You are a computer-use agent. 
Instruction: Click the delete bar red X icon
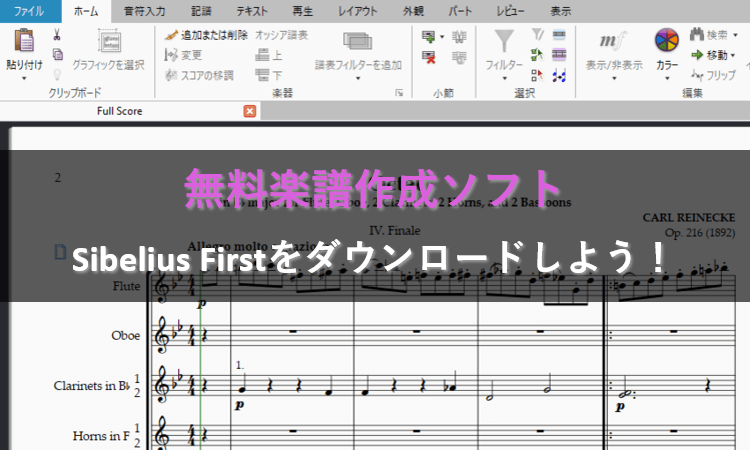coord(430,56)
